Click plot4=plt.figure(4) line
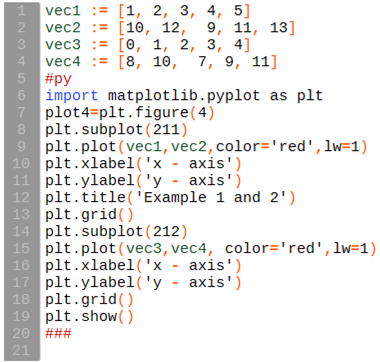 pyautogui.click(x=131, y=113)
